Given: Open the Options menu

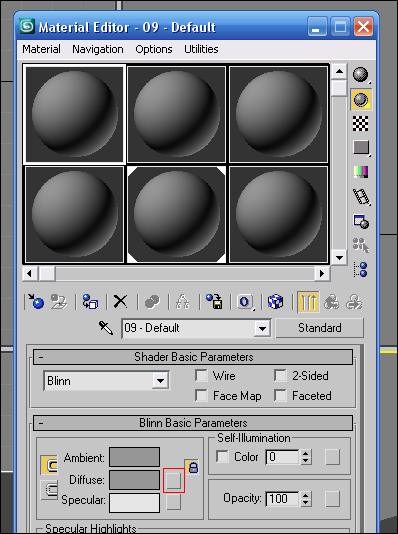Looking at the screenshot, I should [x=154, y=49].
